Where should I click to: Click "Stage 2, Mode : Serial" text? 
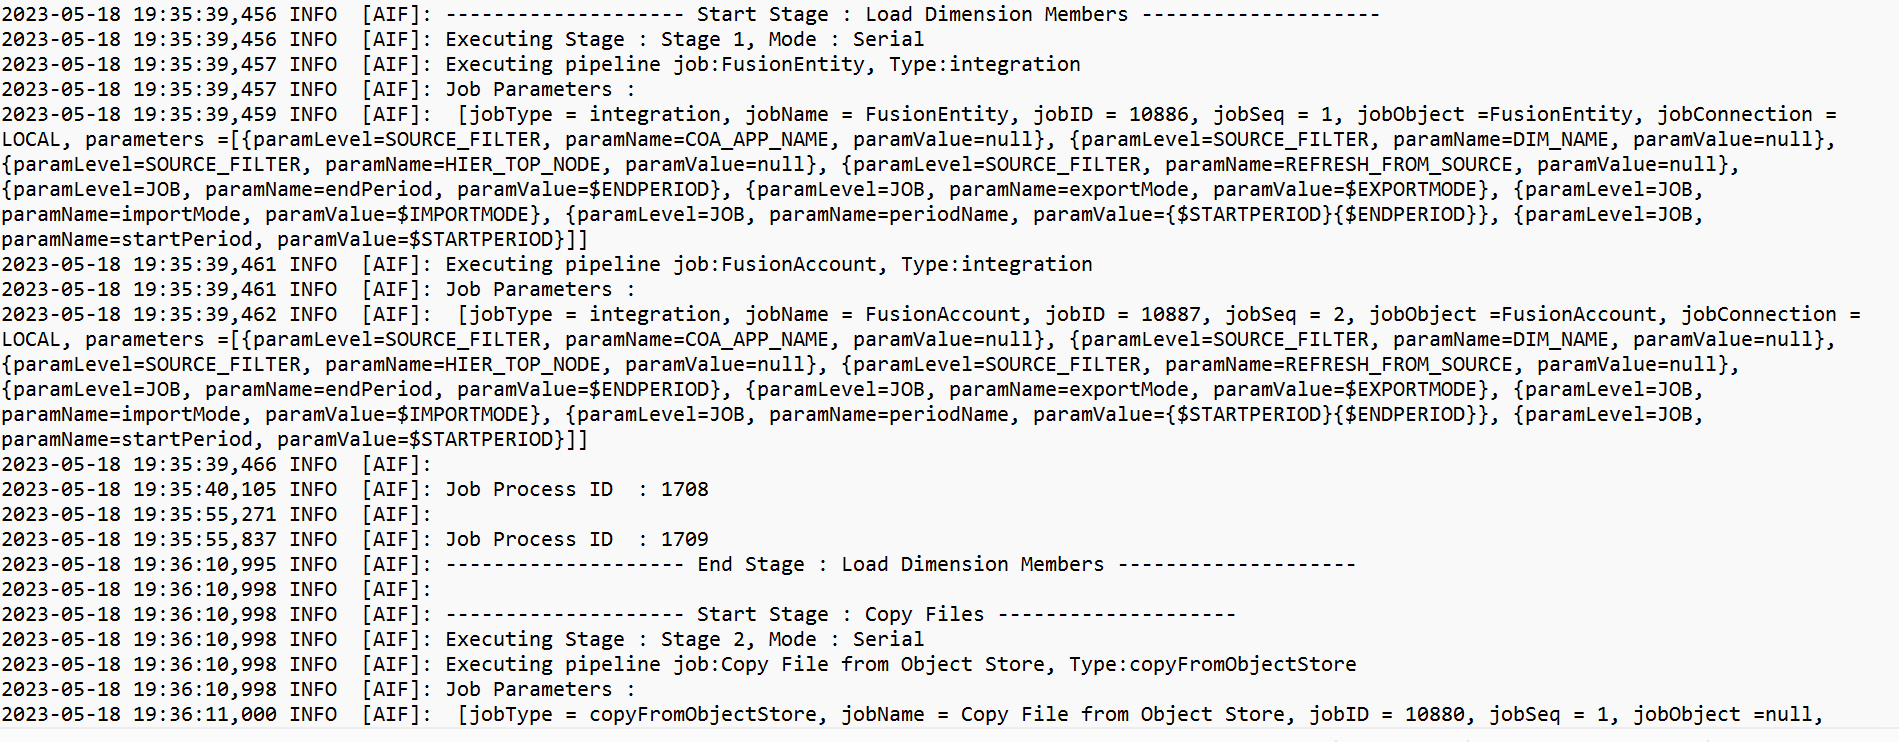pos(792,639)
